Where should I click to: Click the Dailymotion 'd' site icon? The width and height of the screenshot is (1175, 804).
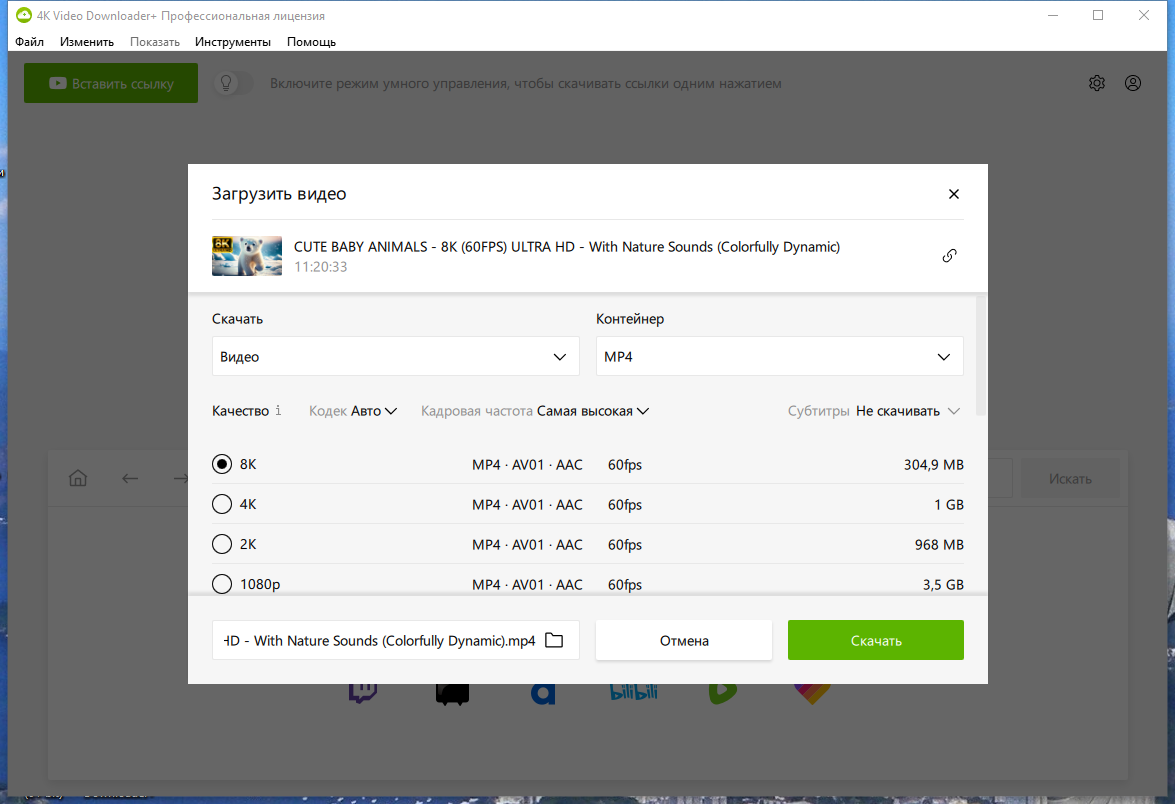click(543, 694)
